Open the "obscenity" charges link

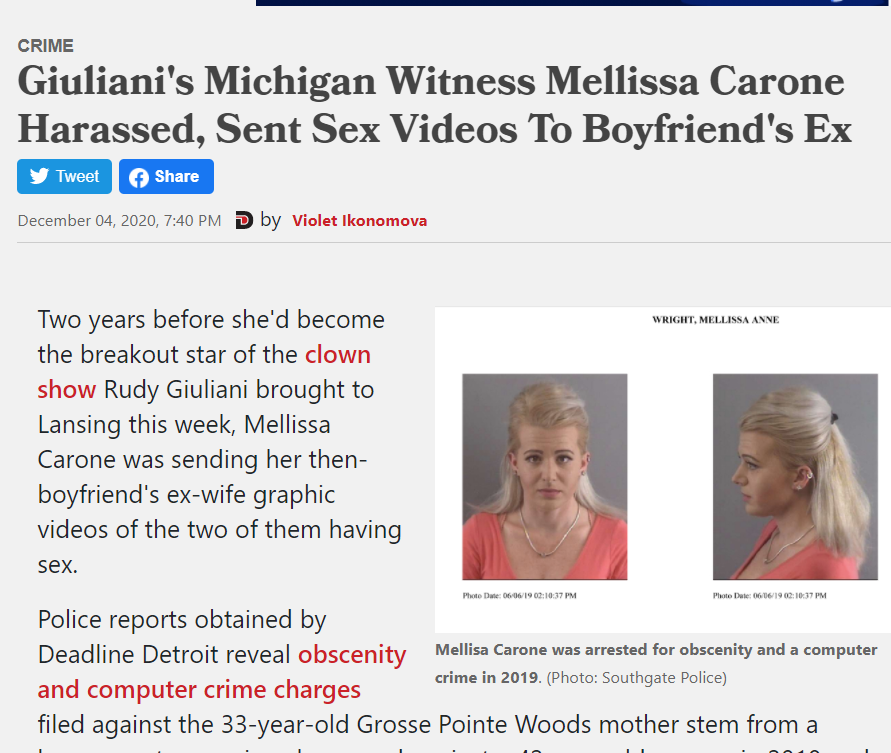click(352, 655)
